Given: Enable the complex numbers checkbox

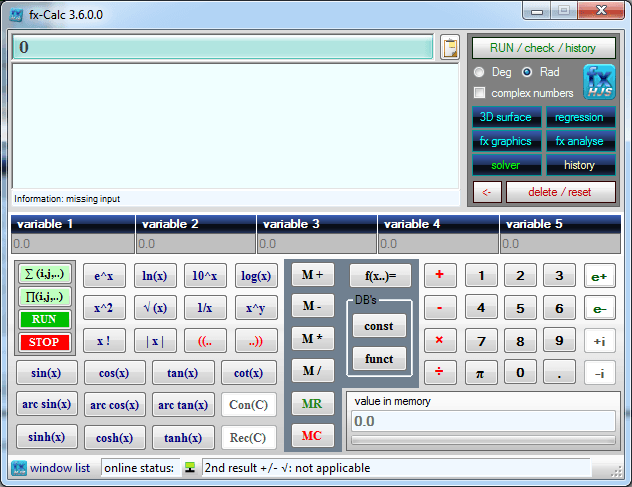Looking at the screenshot, I should 479,93.
